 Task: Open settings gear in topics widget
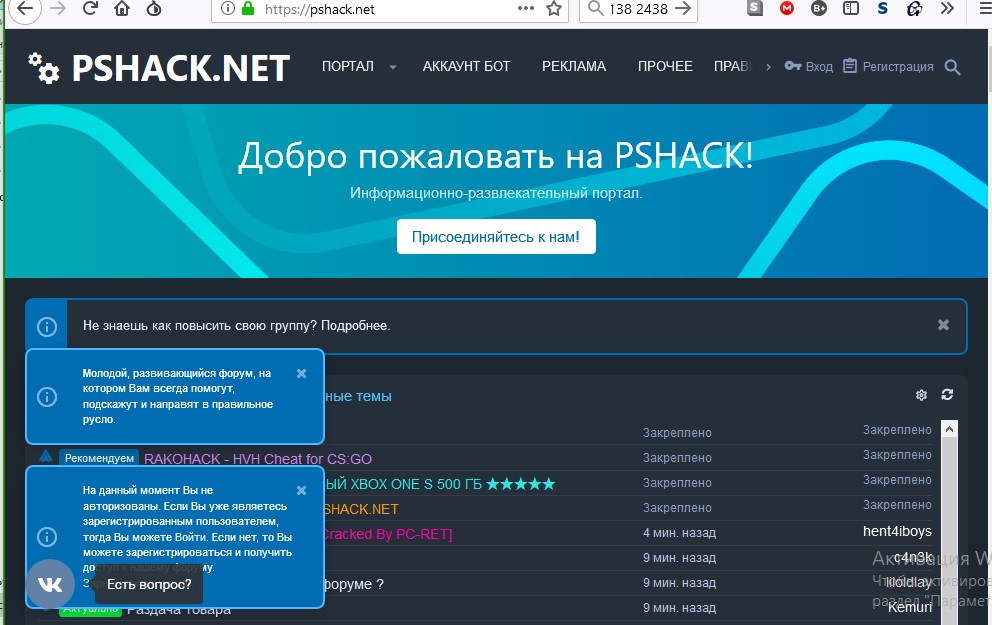(x=921, y=395)
